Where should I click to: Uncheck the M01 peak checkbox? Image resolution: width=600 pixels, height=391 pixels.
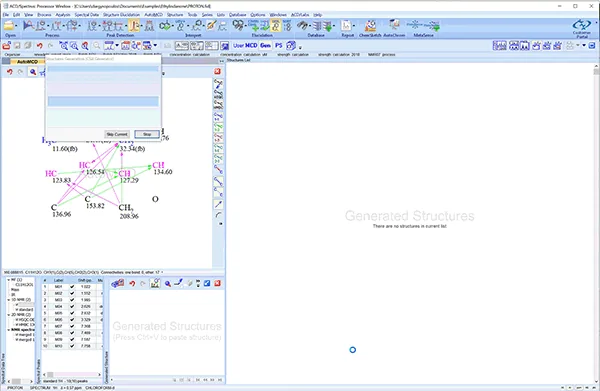[x=72, y=287]
